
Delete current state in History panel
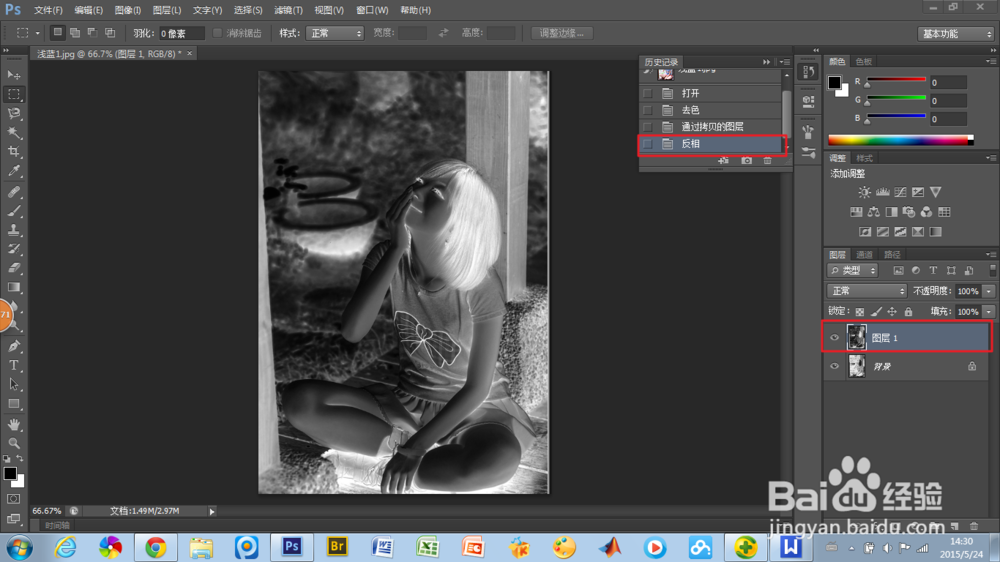coord(767,161)
